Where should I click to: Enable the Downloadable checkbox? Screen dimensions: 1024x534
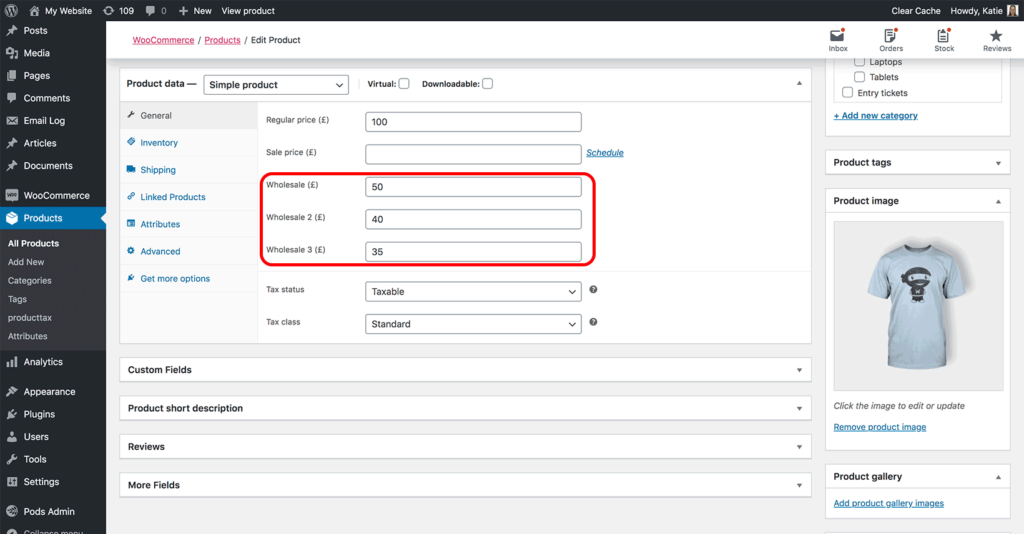pyautogui.click(x=487, y=84)
